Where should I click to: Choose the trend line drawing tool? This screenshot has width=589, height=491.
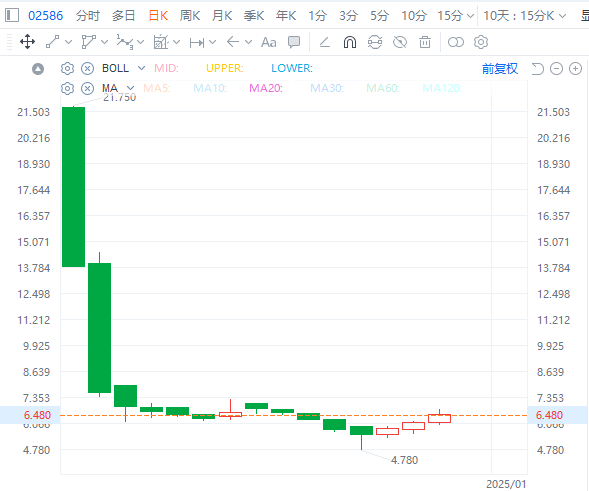coord(53,42)
